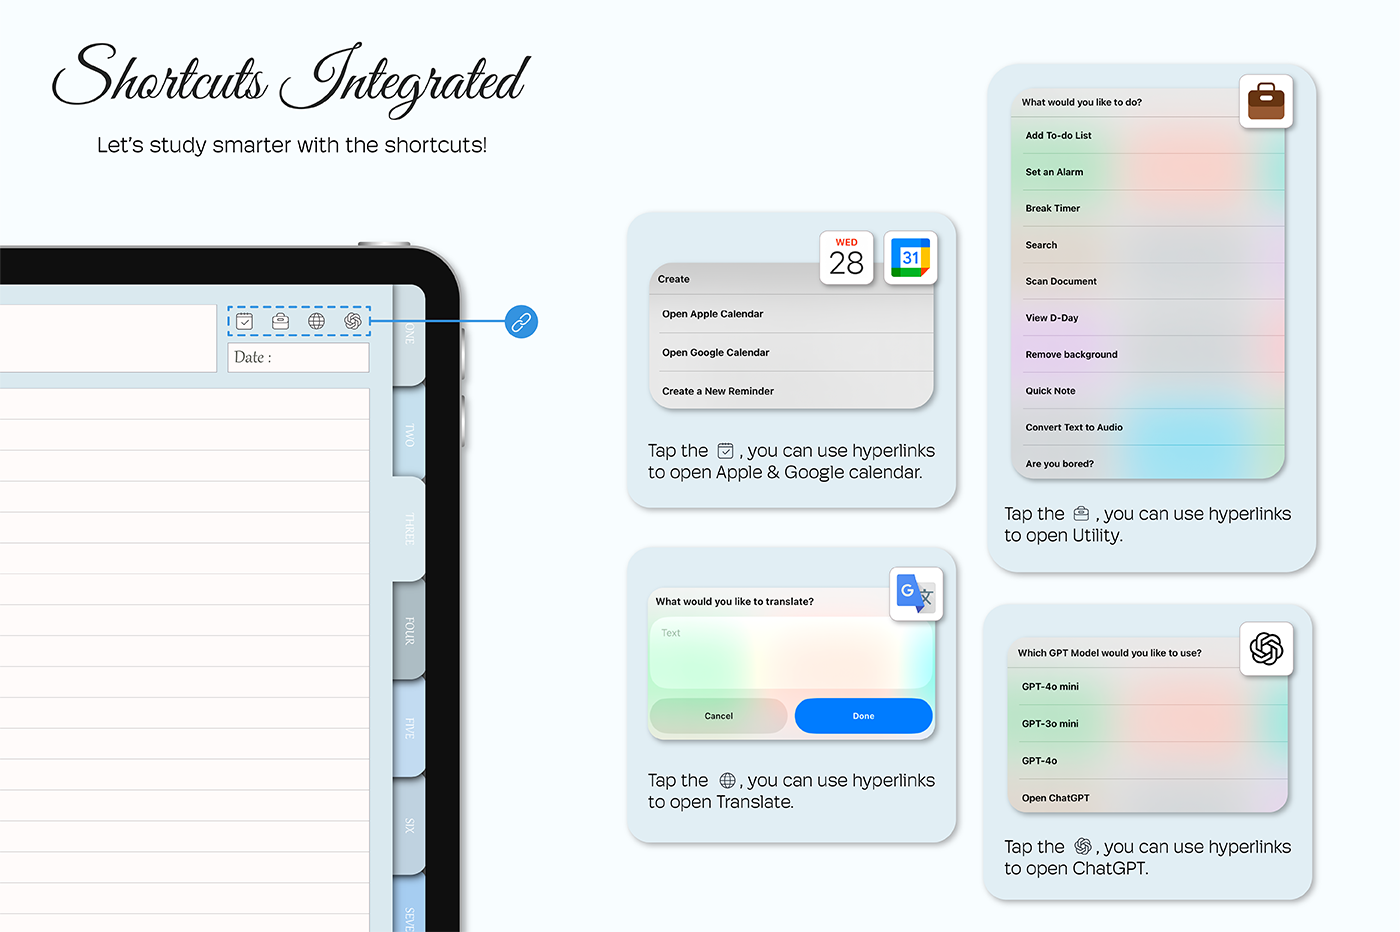
Task: Click 'What would you like to translate?' text
Action: click(735, 601)
